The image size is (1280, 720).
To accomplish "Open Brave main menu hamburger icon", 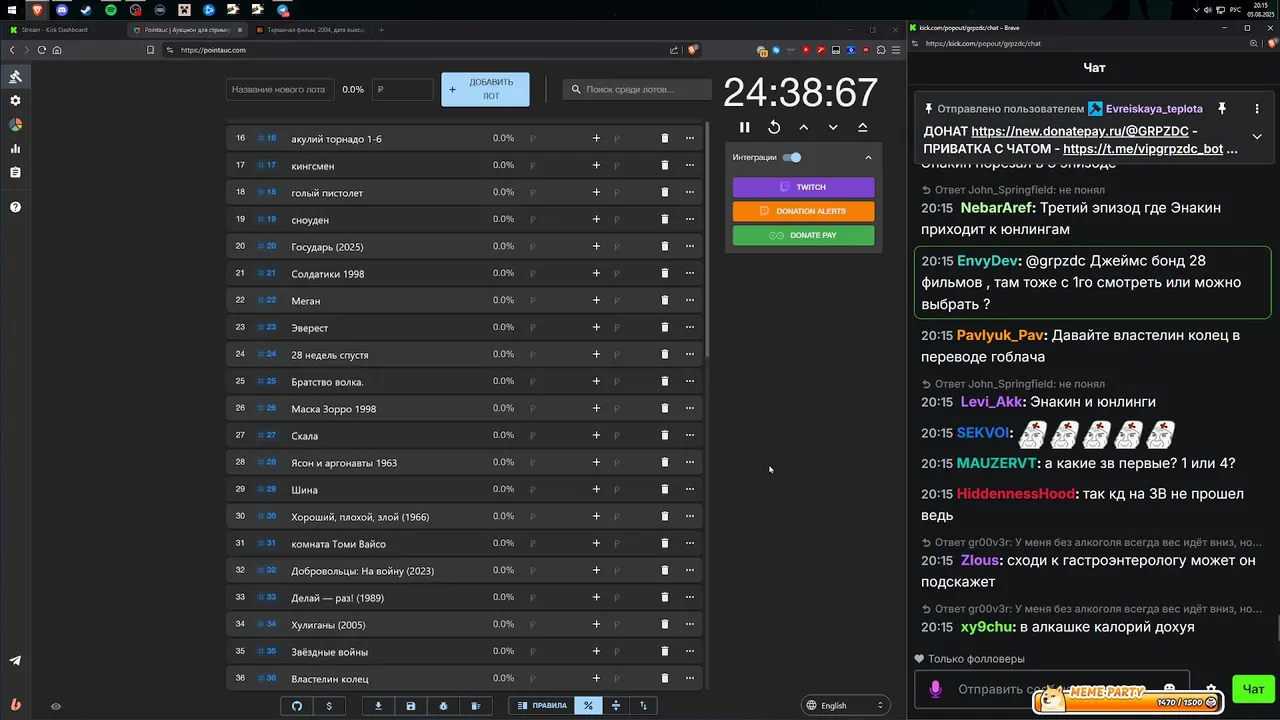I will coord(896,50).
